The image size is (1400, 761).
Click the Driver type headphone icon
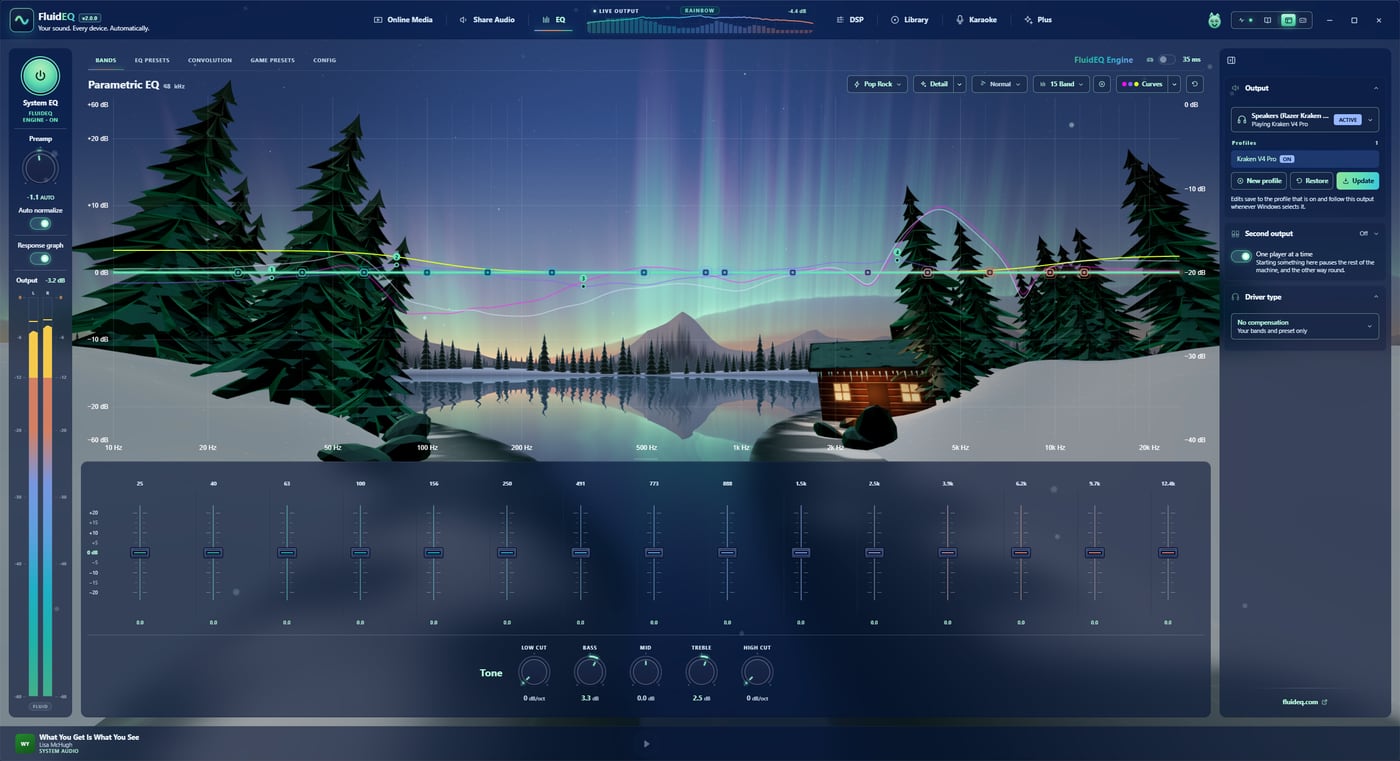click(1236, 297)
